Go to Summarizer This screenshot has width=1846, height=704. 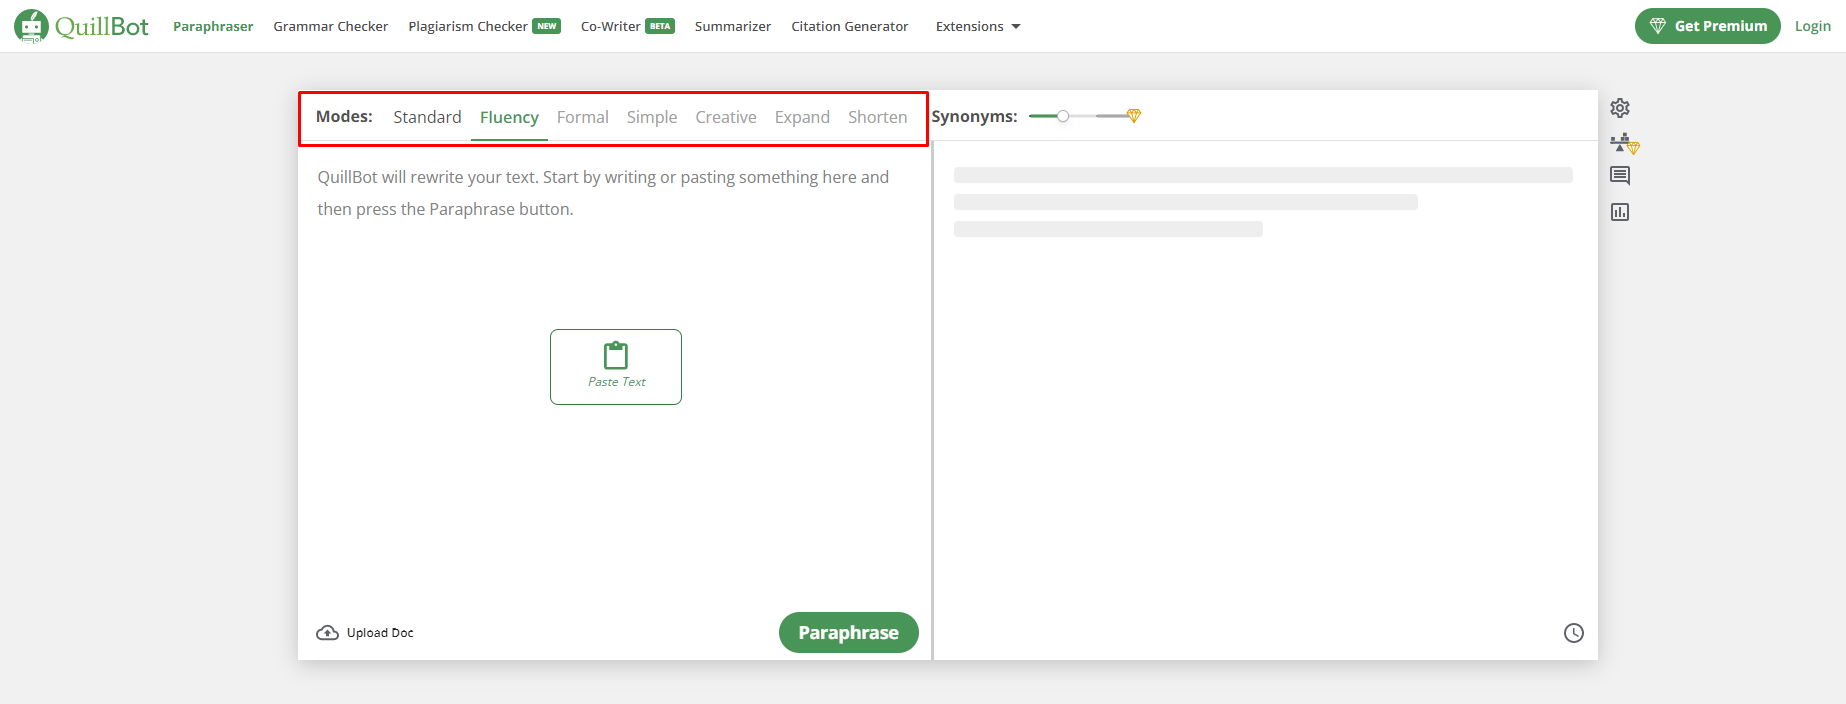(x=733, y=26)
